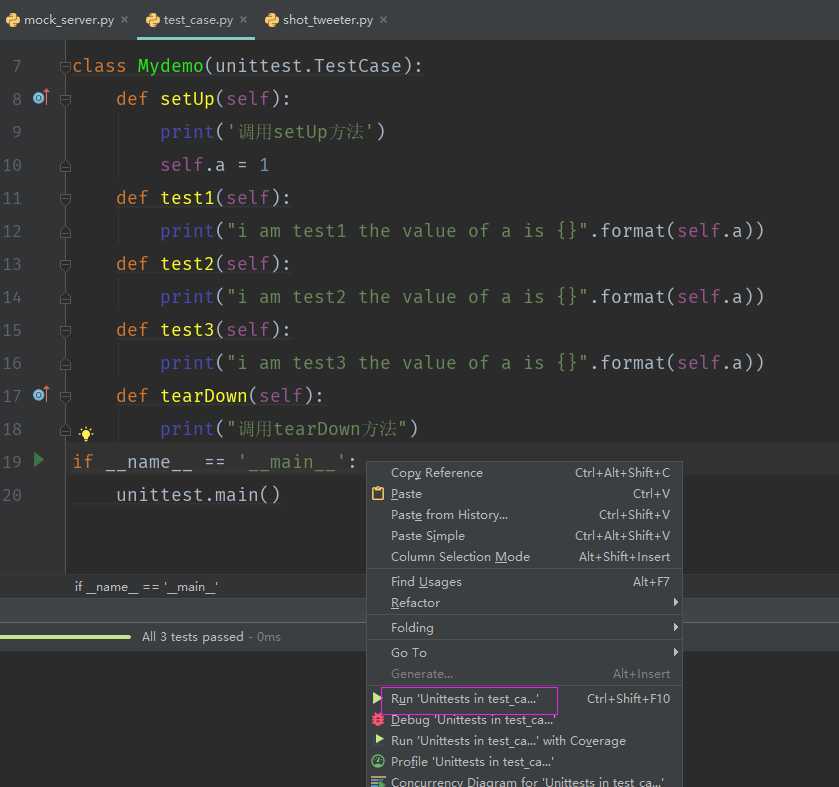The width and height of the screenshot is (839, 787).
Task: Collapse the test2 method fold on line 13
Action: 65,264
